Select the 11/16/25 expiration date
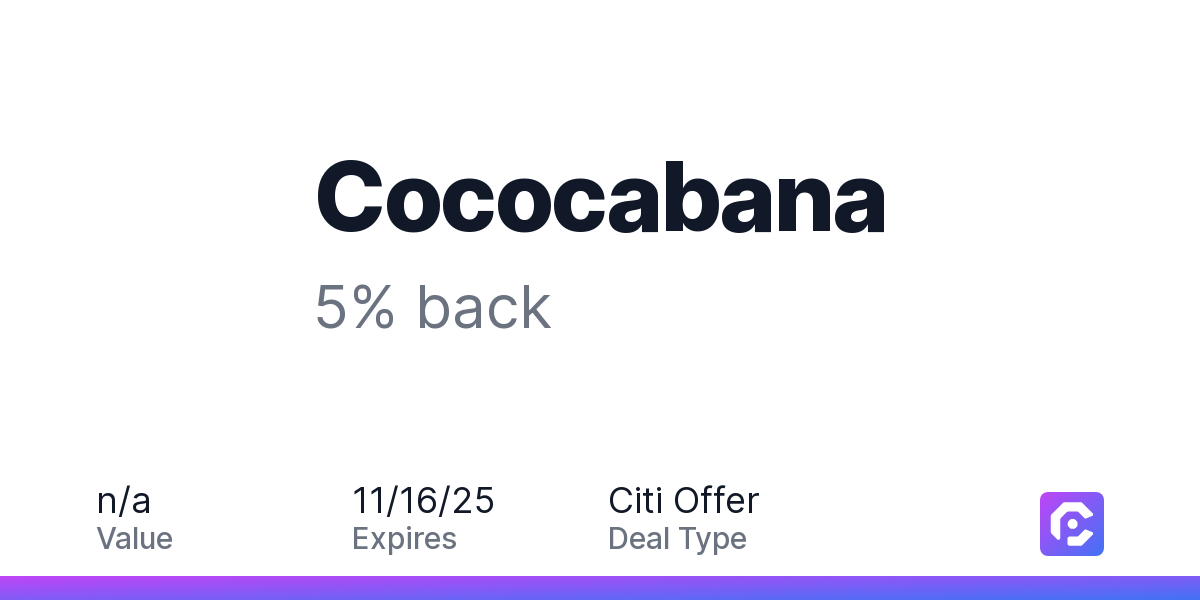Screen dimensions: 1200x600 click(x=423, y=500)
